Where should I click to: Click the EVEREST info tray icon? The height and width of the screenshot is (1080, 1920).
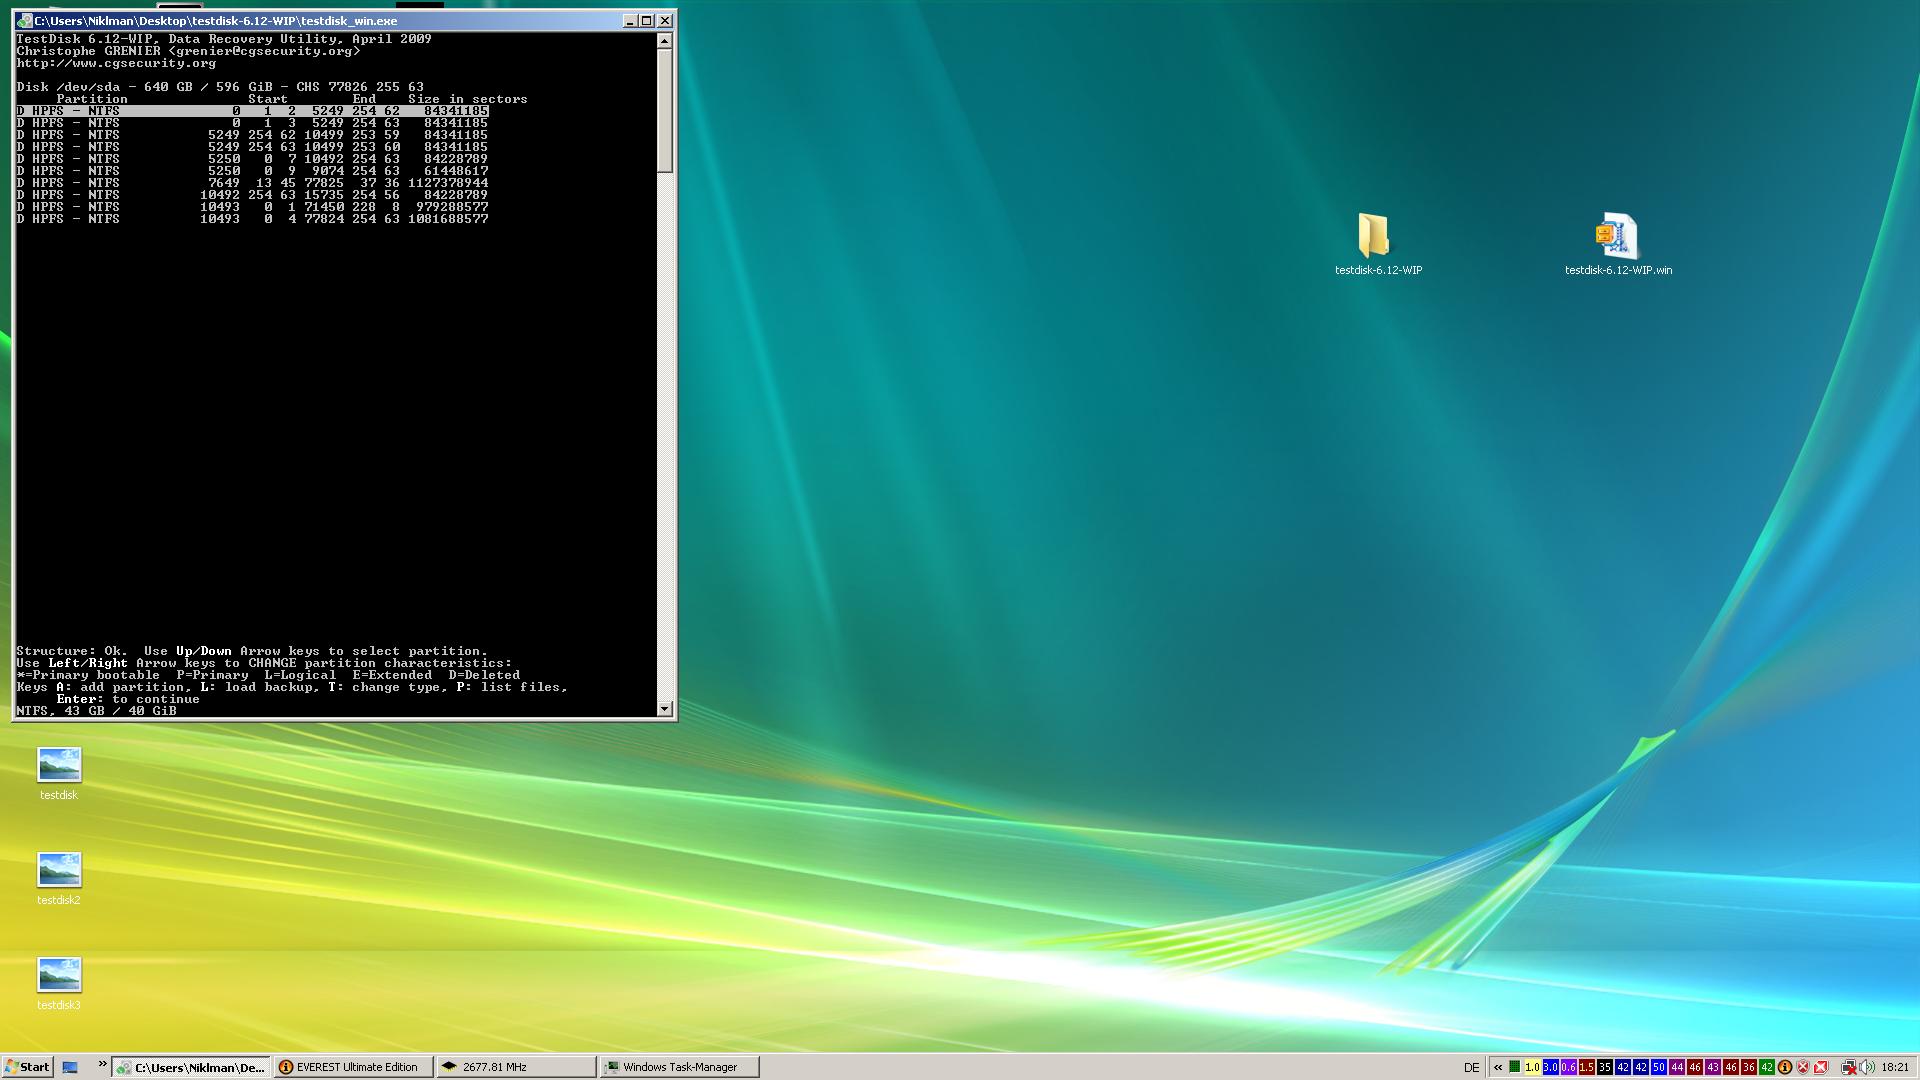point(1784,1067)
